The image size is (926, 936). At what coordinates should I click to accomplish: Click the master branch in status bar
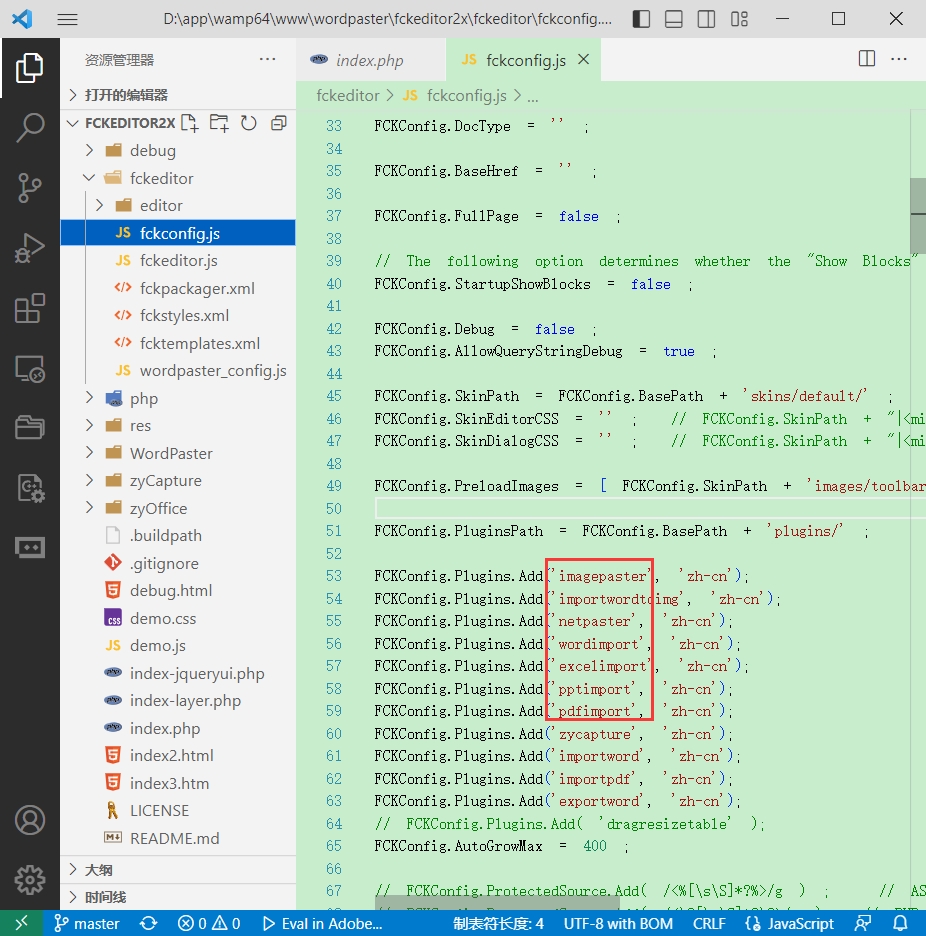(x=87, y=924)
